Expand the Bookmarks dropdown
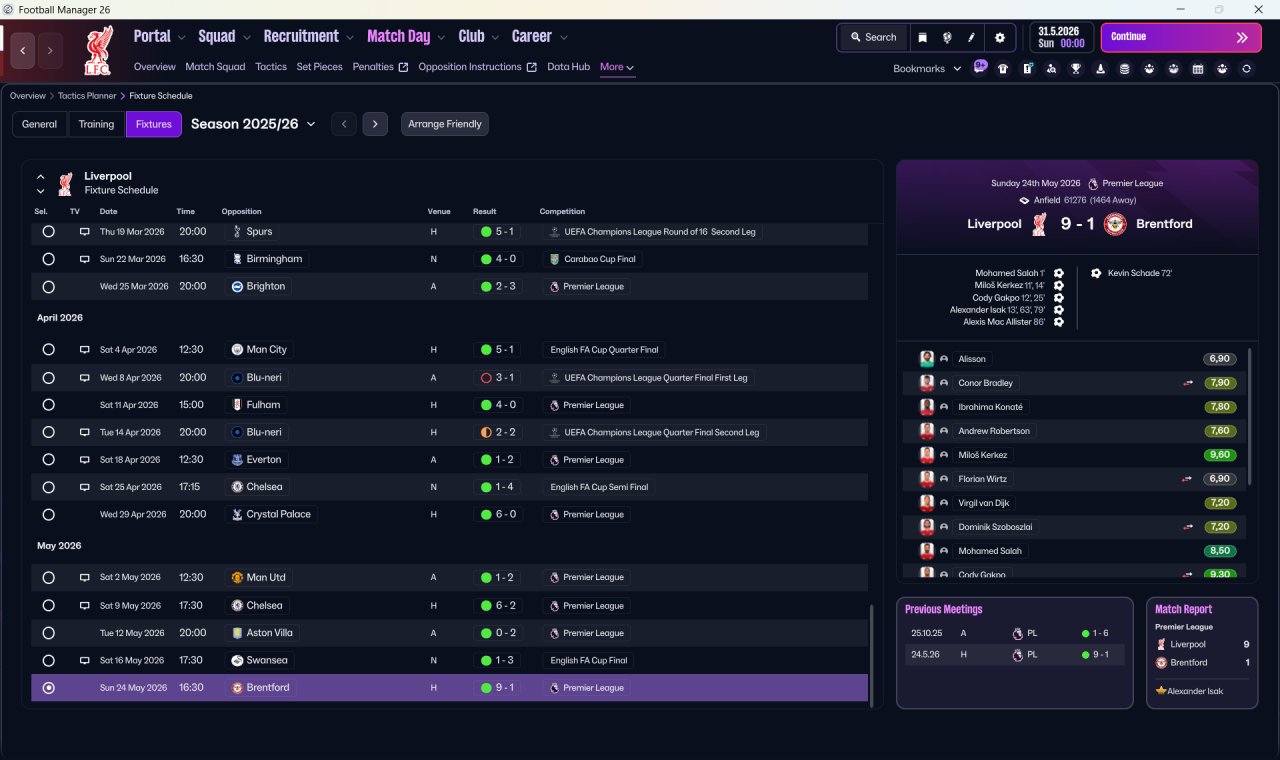The image size is (1280, 760). pos(927,68)
